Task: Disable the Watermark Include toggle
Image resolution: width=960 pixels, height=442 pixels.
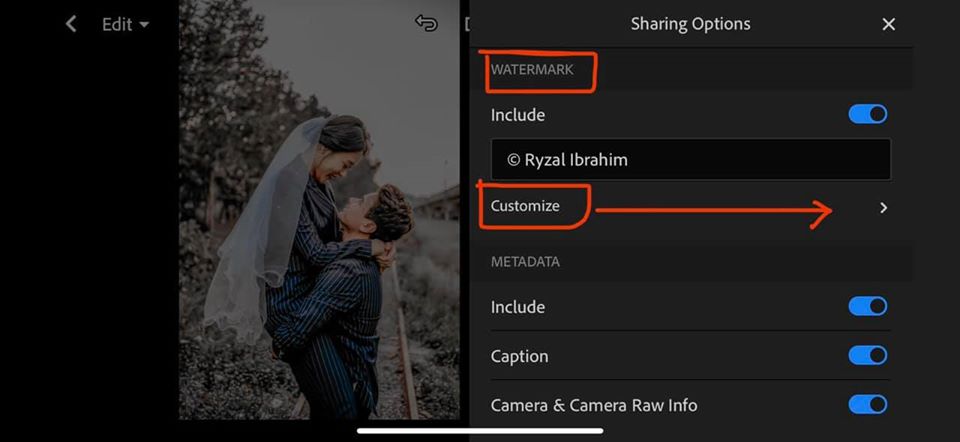Action: click(867, 114)
